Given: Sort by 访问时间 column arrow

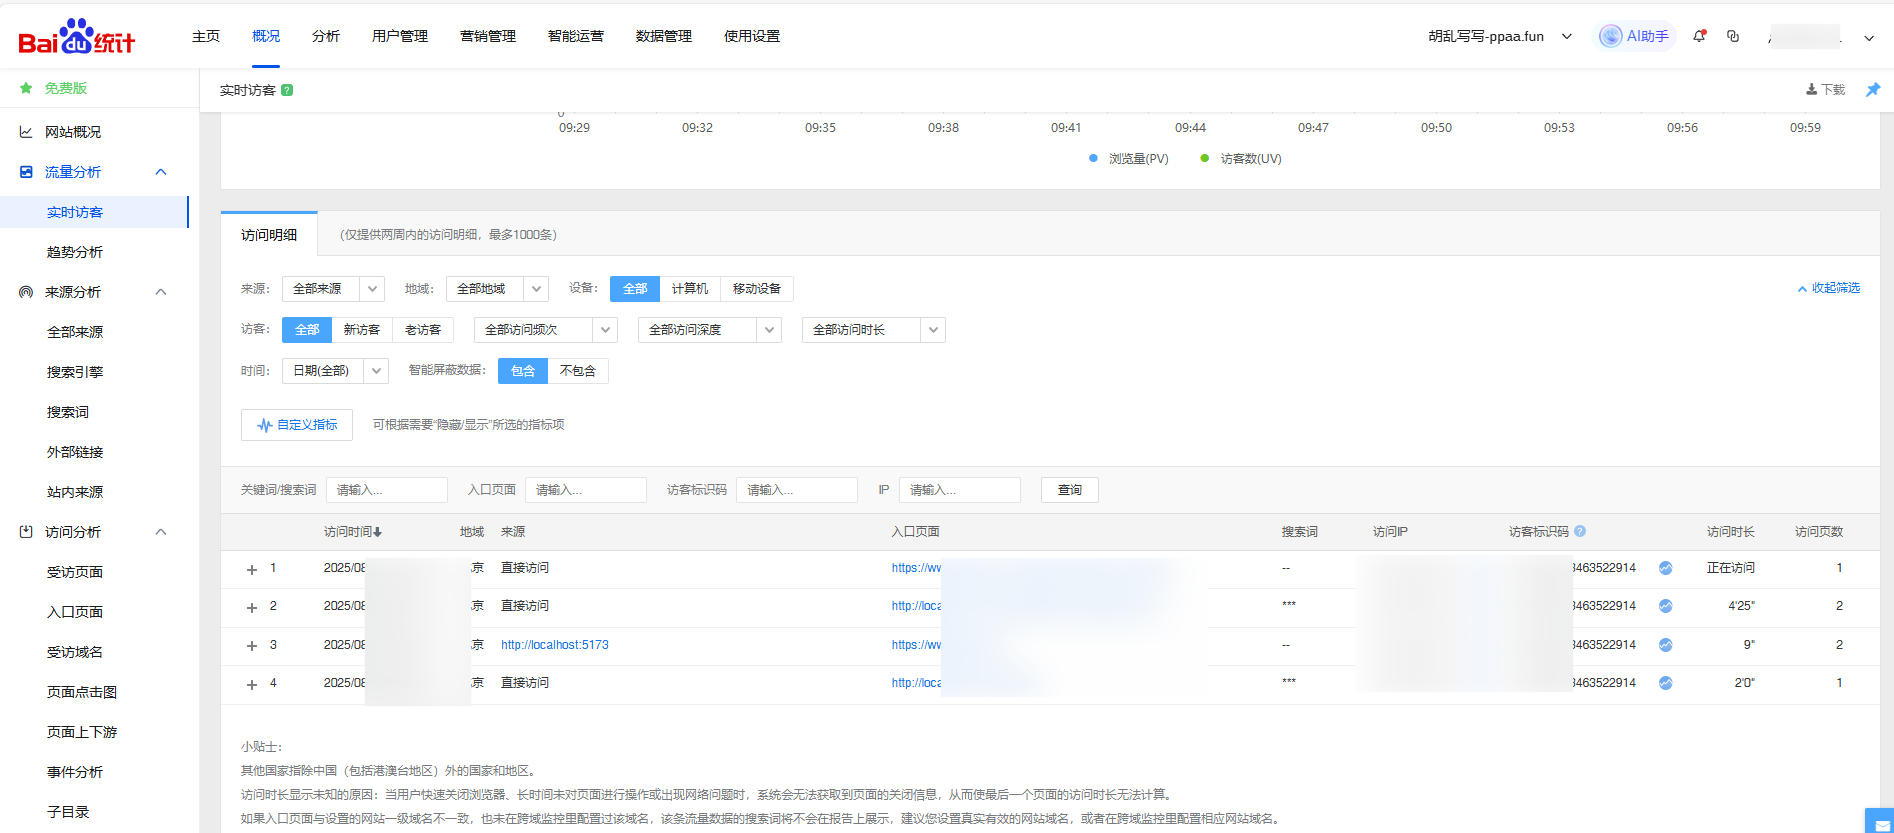Looking at the screenshot, I should tap(378, 532).
